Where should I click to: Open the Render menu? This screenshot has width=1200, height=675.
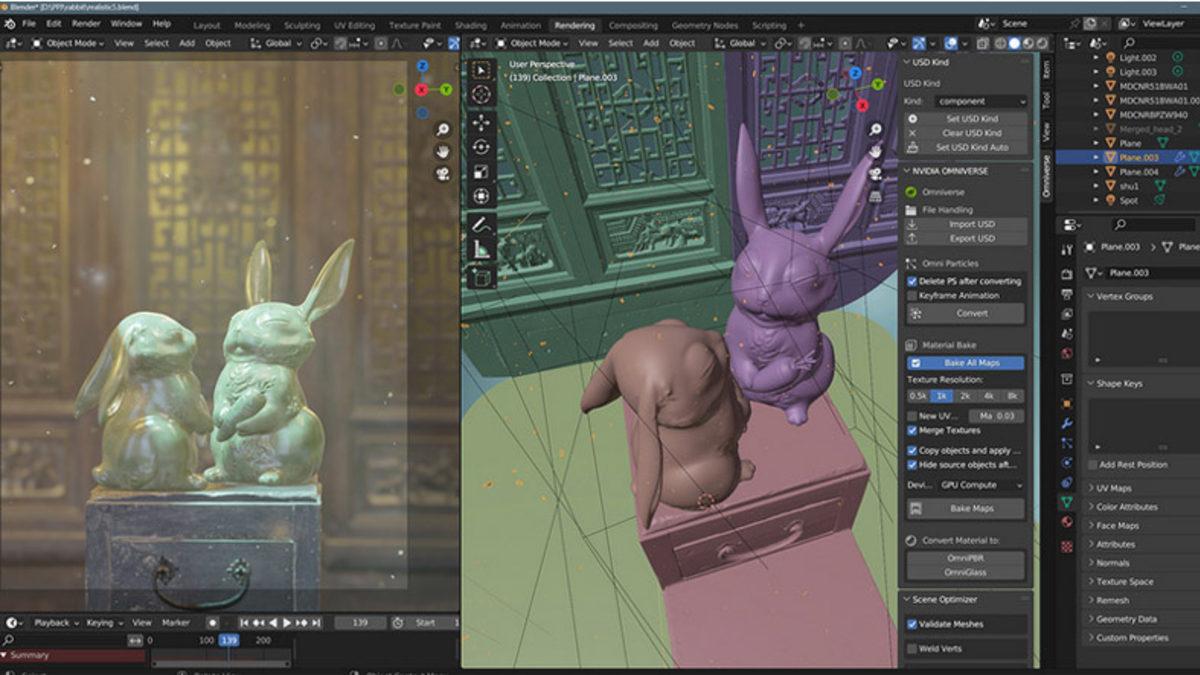tap(86, 23)
